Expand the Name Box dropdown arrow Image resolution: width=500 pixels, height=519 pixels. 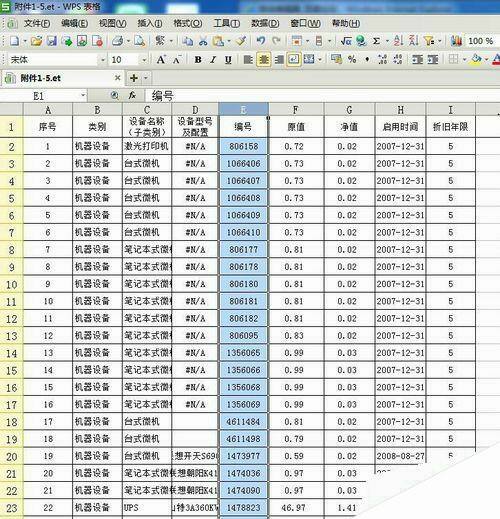(83, 96)
